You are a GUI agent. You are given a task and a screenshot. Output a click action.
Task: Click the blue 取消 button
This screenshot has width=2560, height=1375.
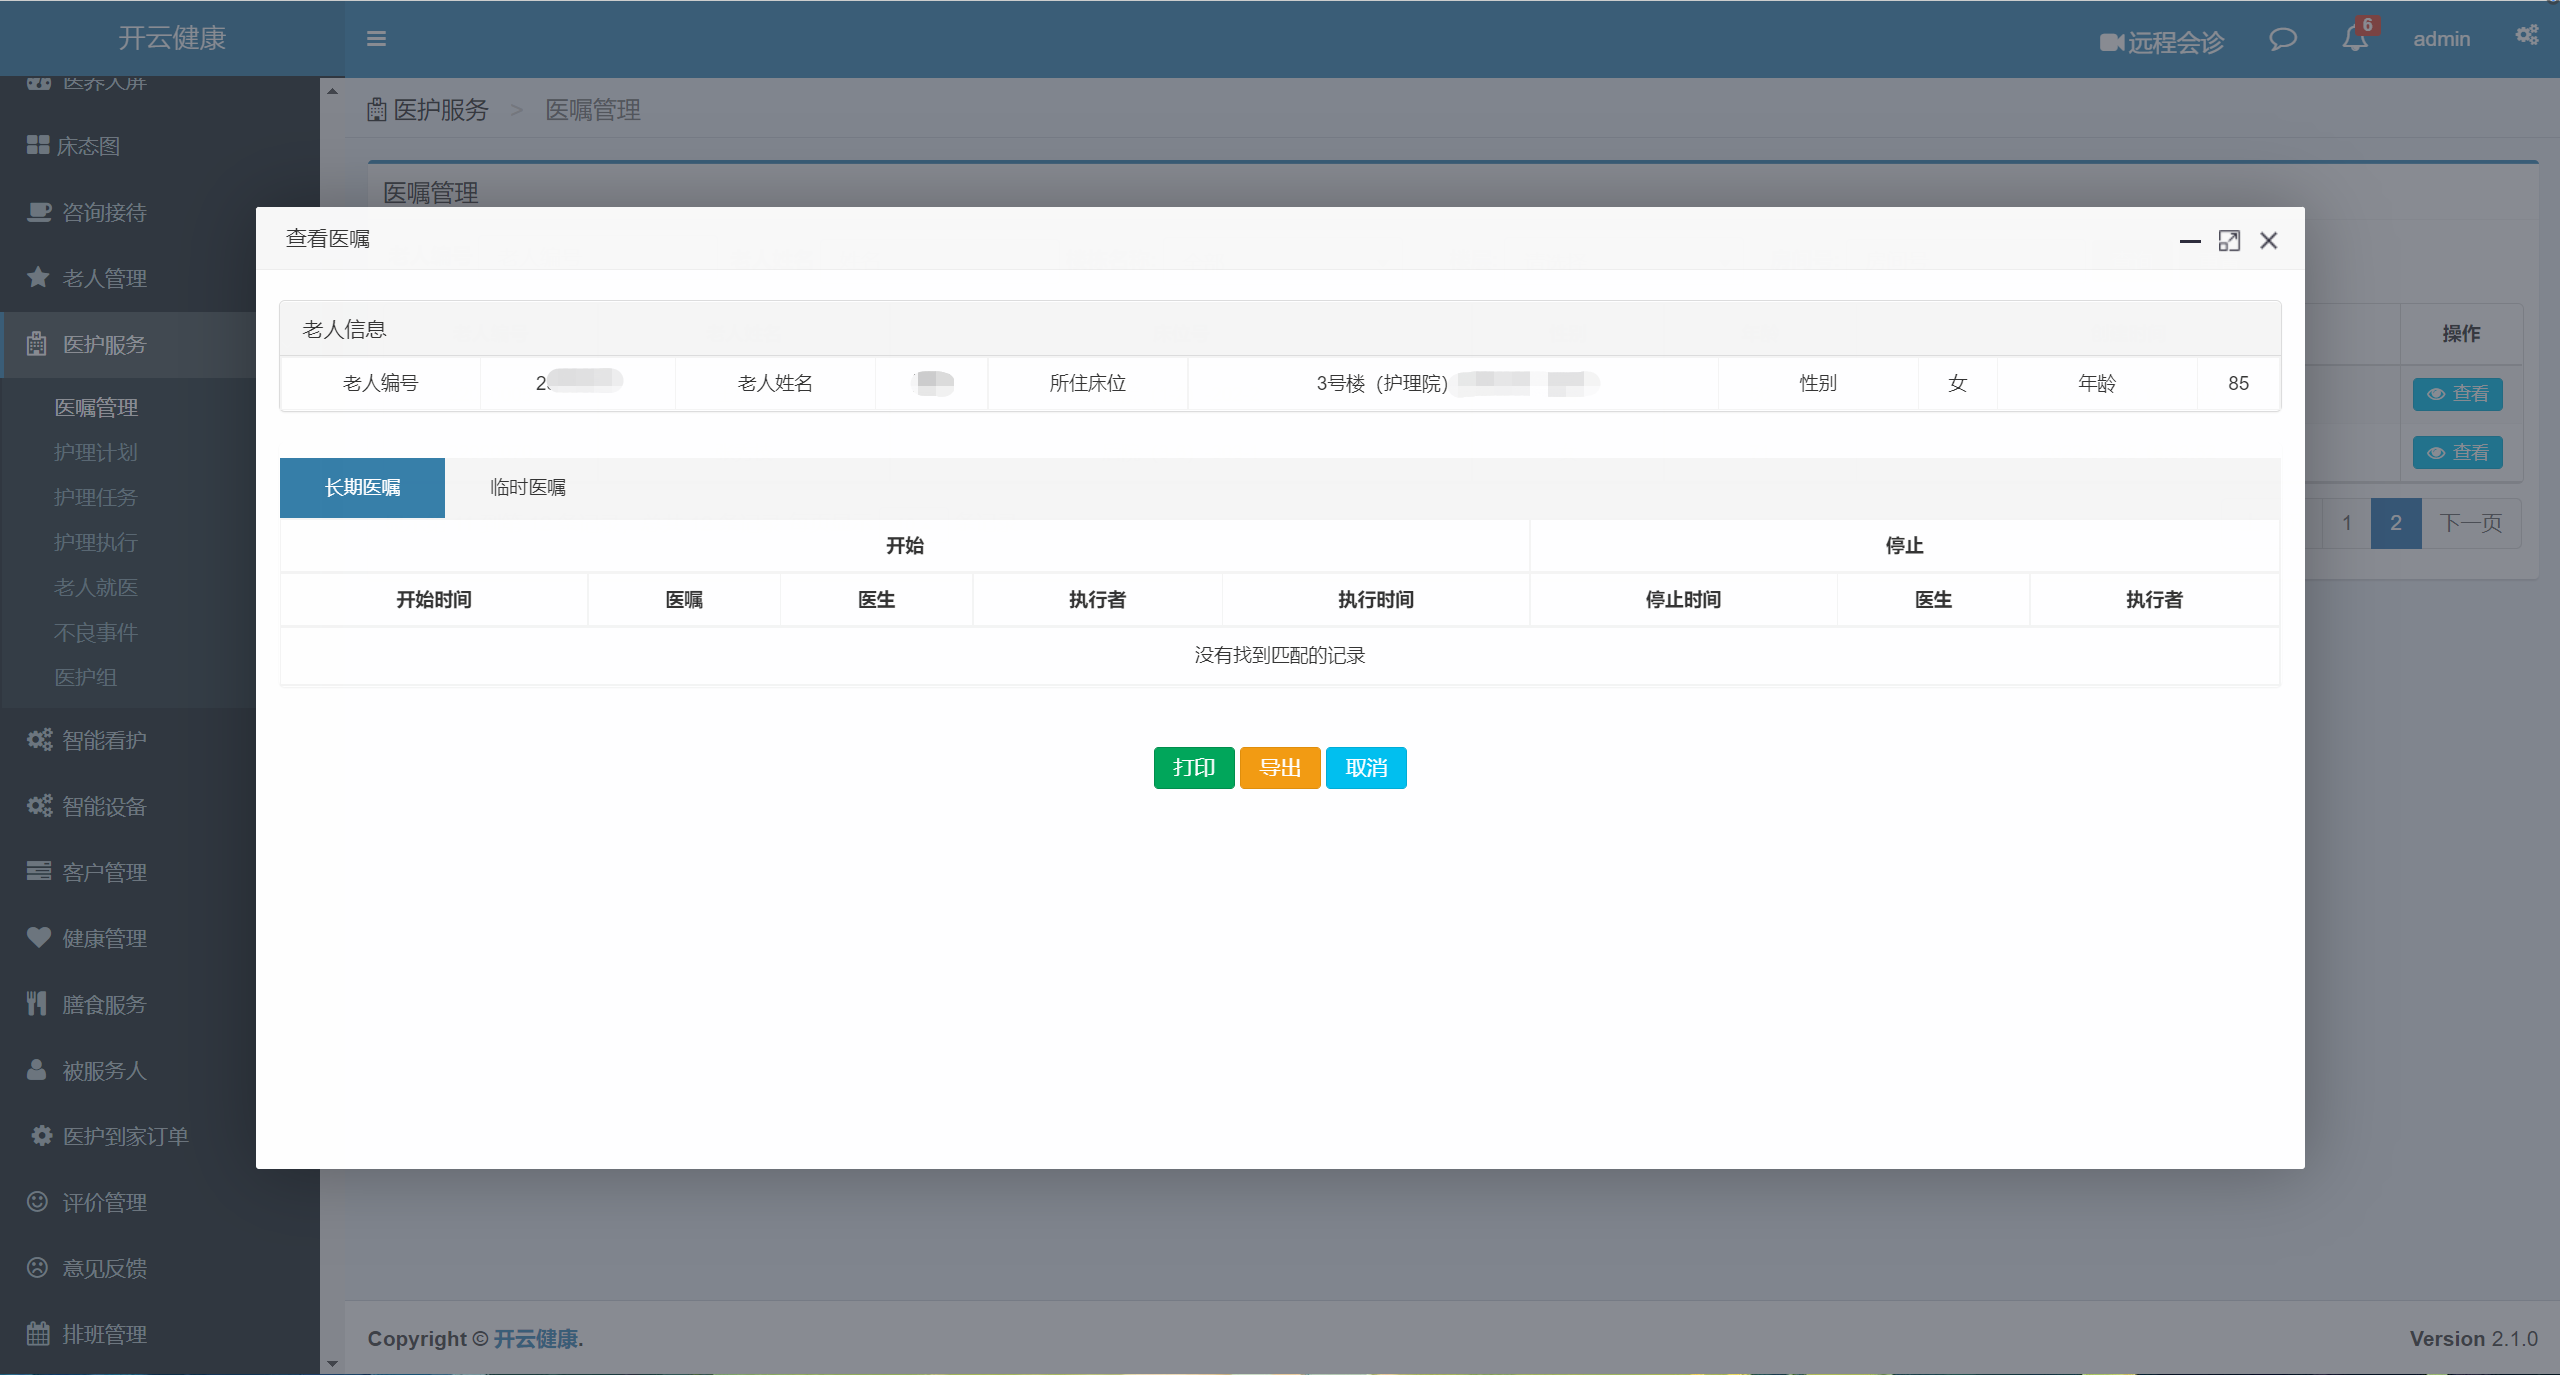1366,768
